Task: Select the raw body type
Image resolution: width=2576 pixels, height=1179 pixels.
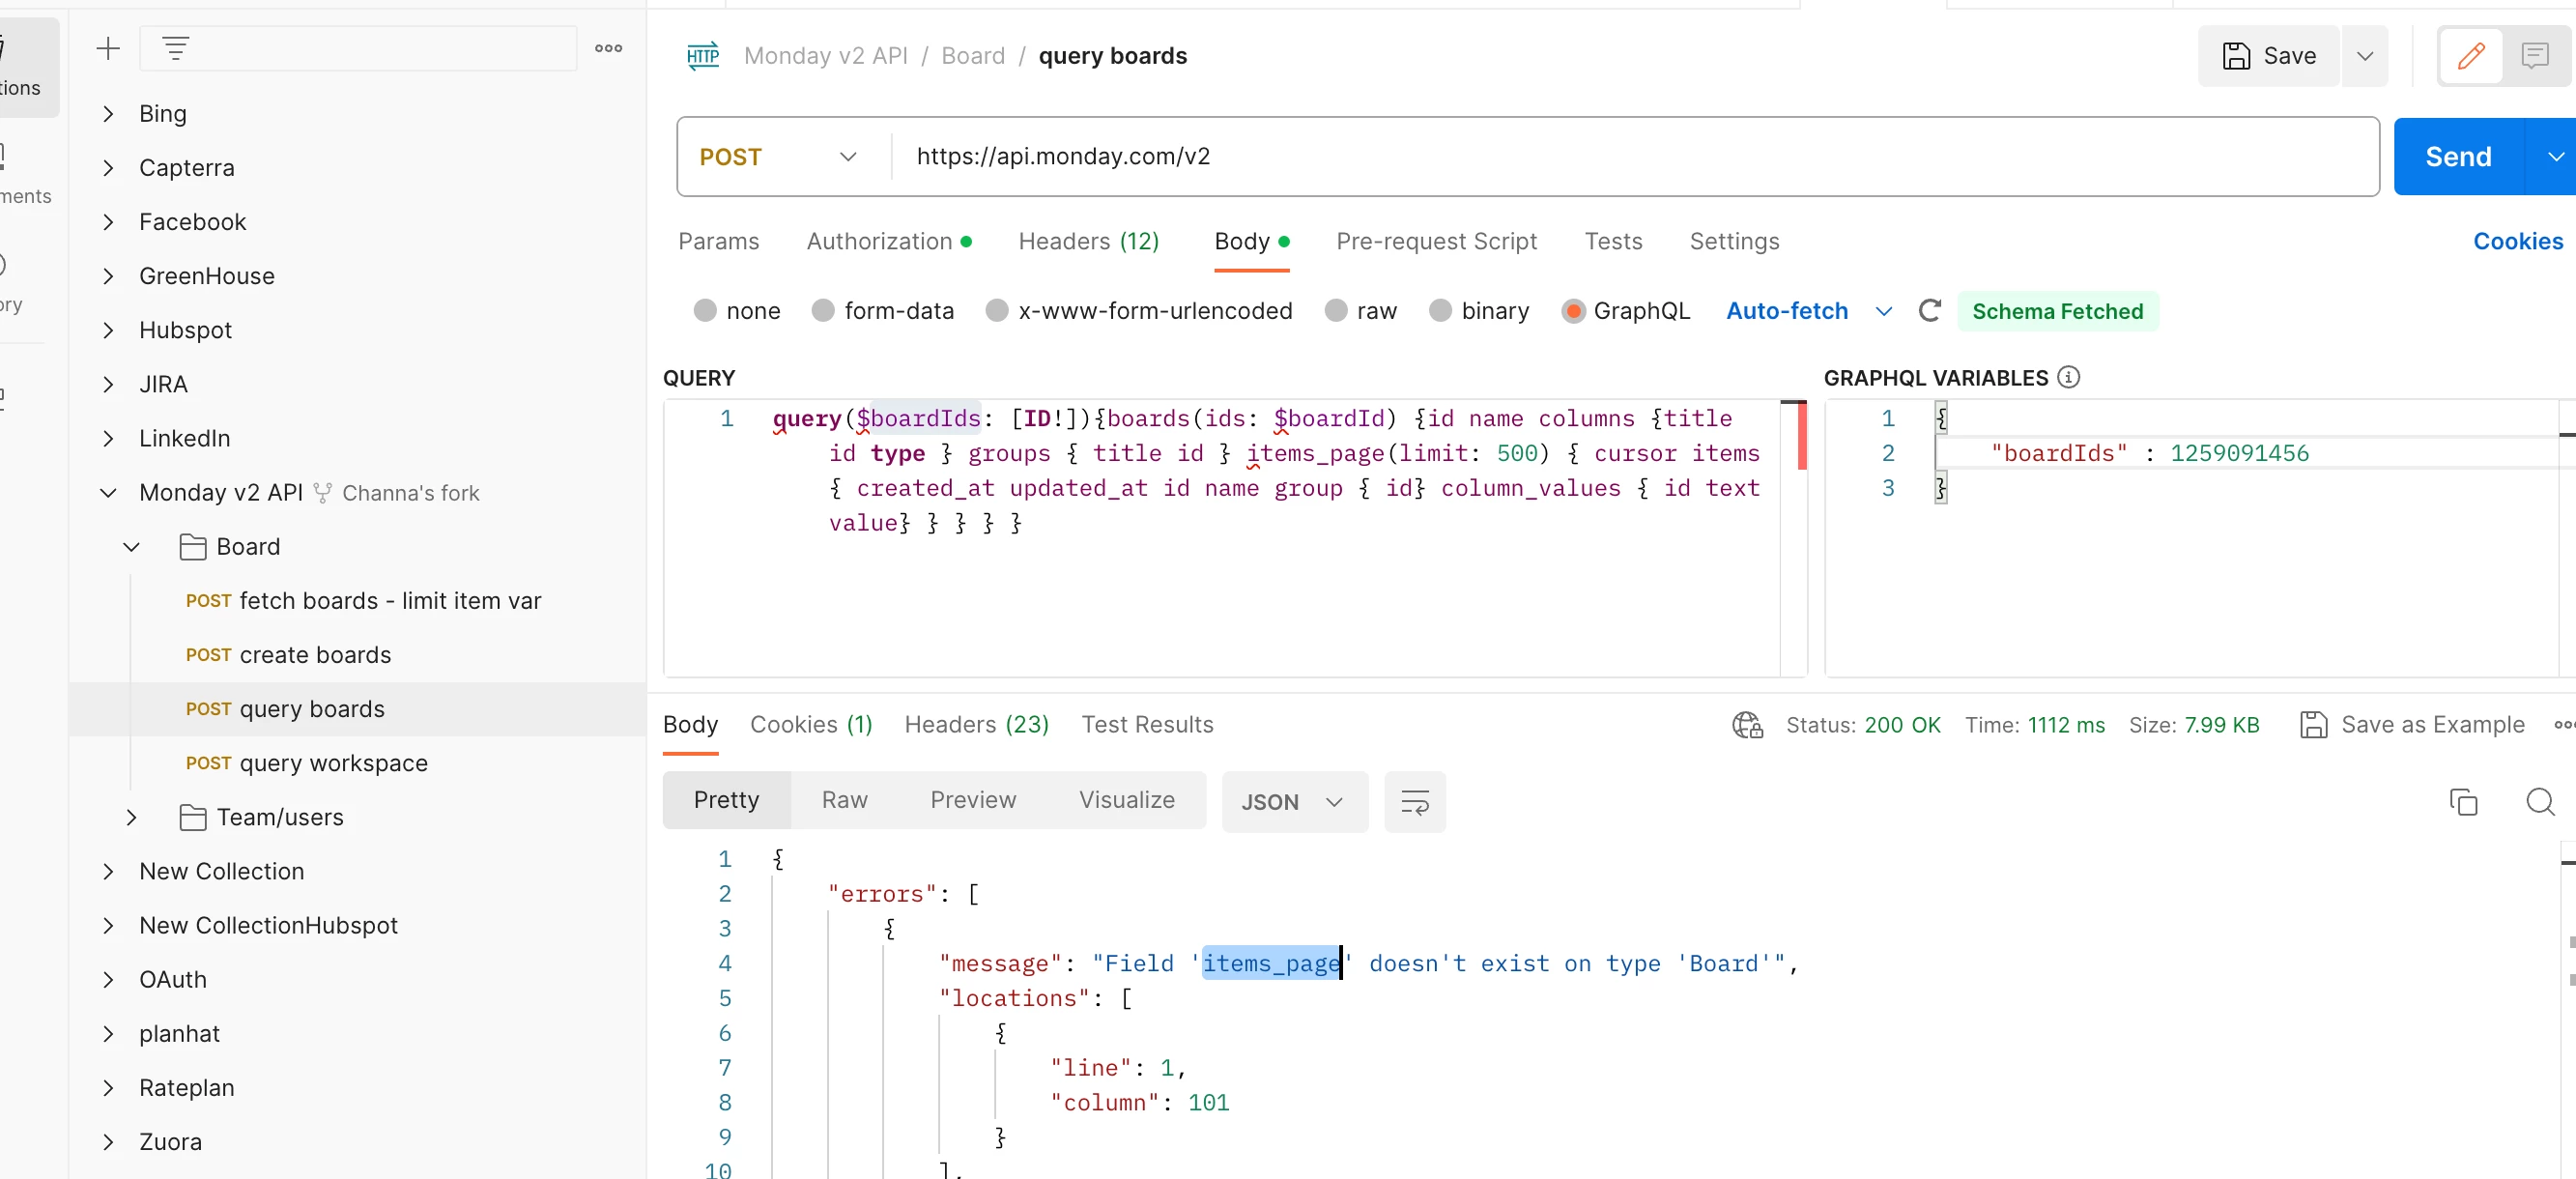Action: (1336, 311)
